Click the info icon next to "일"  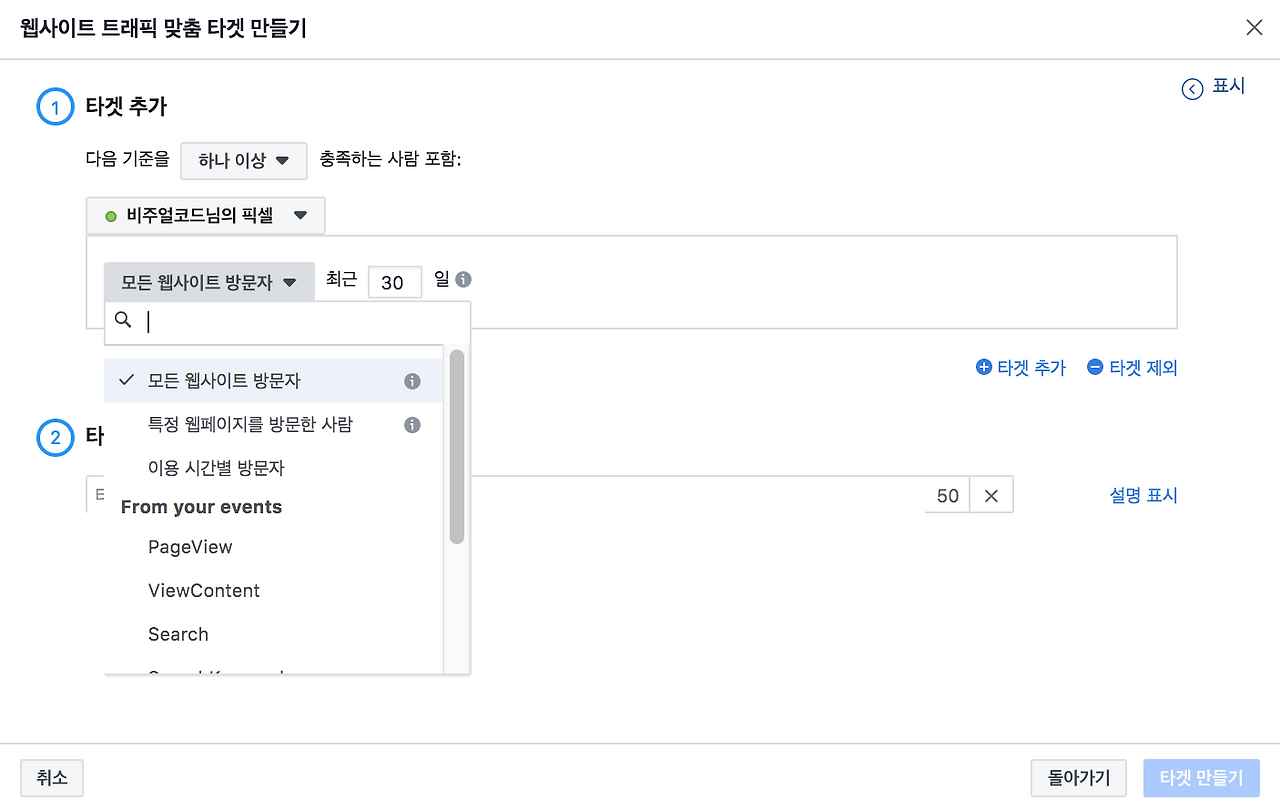(461, 279)
